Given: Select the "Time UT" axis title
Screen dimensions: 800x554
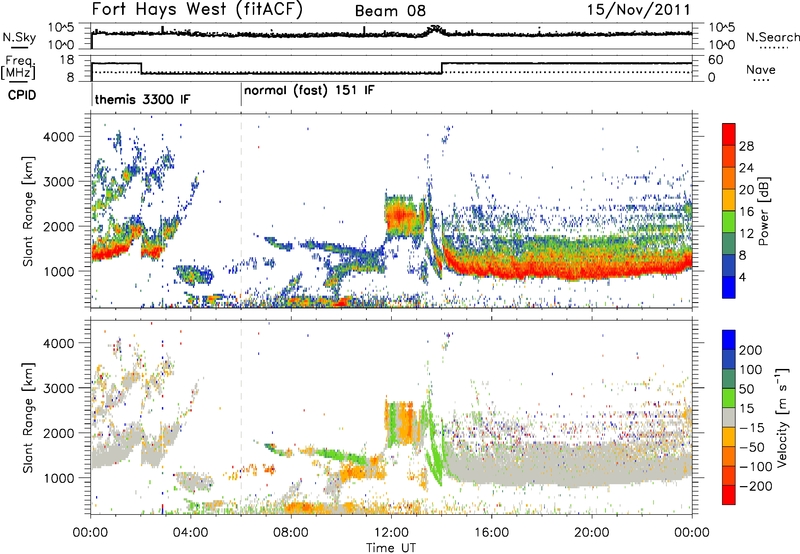Looking at the screenshot, I should pos(391,548).
